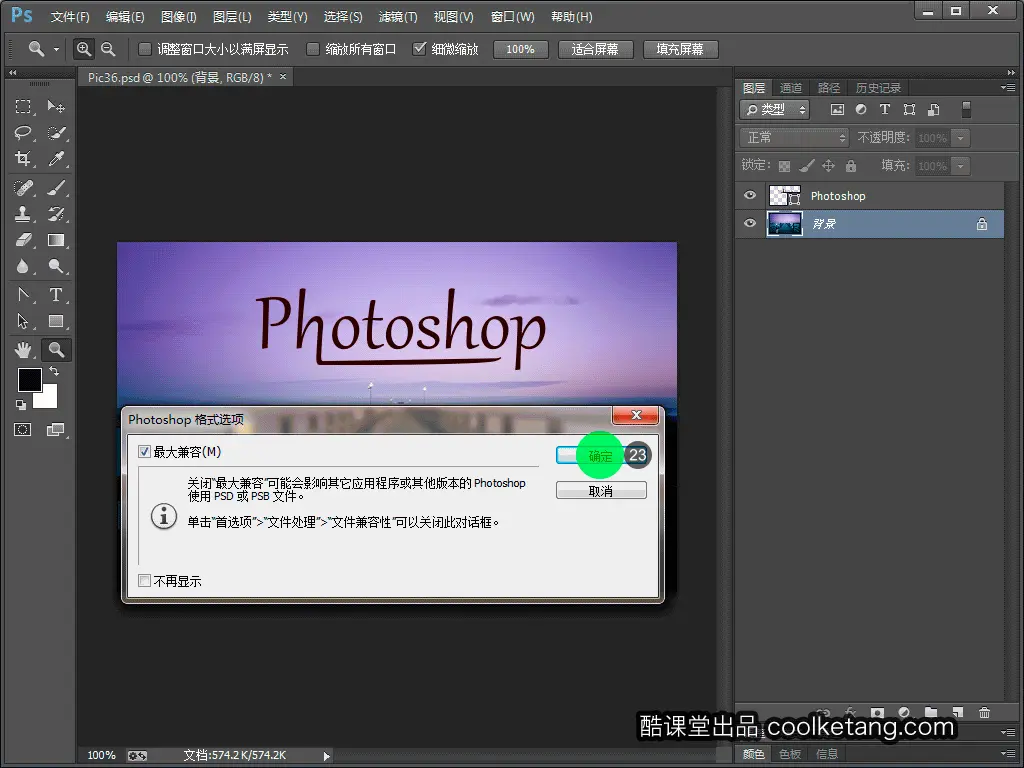The width and height of the screenshot is (1024, 768).
Task: Click the 适合屏幕 button
Action: 595,50
